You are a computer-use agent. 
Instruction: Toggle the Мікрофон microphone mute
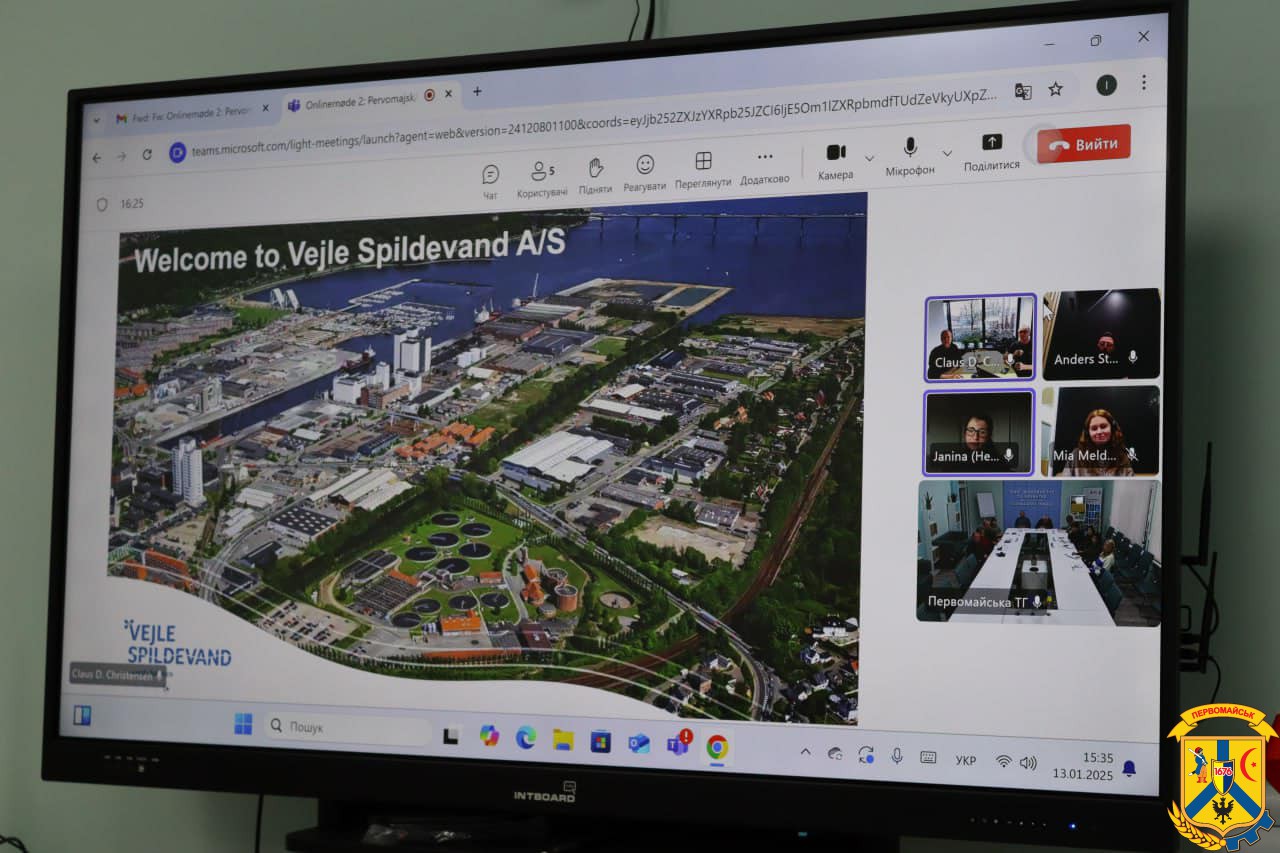click(x=910, y=156)
